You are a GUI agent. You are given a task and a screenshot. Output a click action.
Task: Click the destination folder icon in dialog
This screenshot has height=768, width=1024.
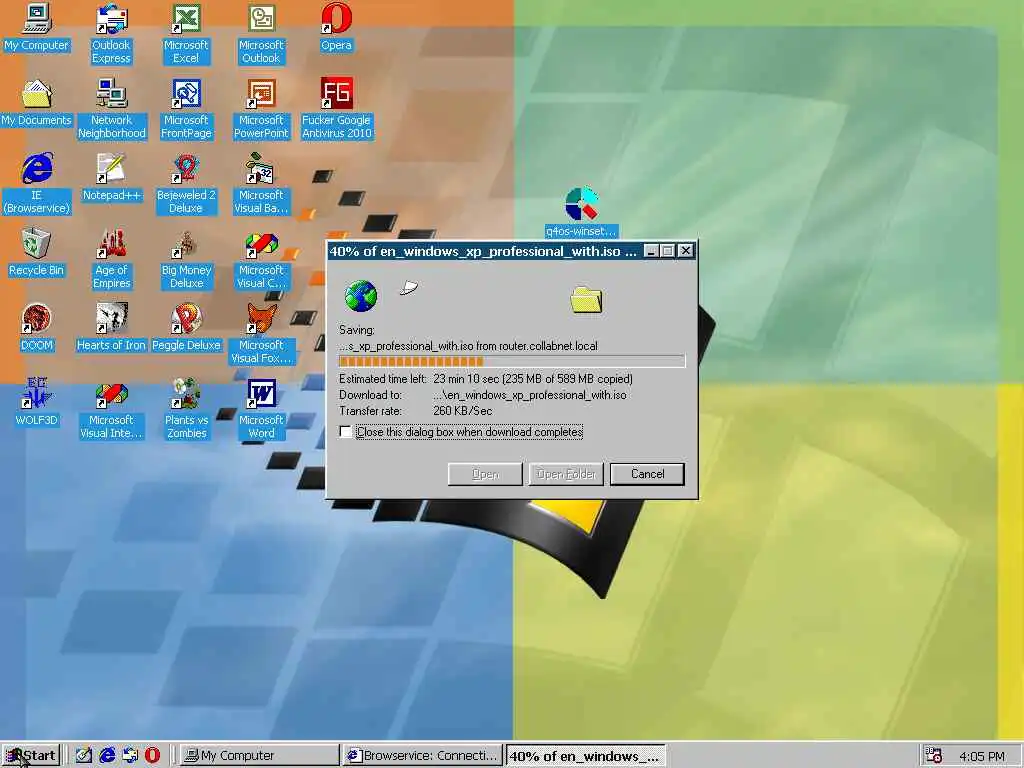[x=586, y=299]
